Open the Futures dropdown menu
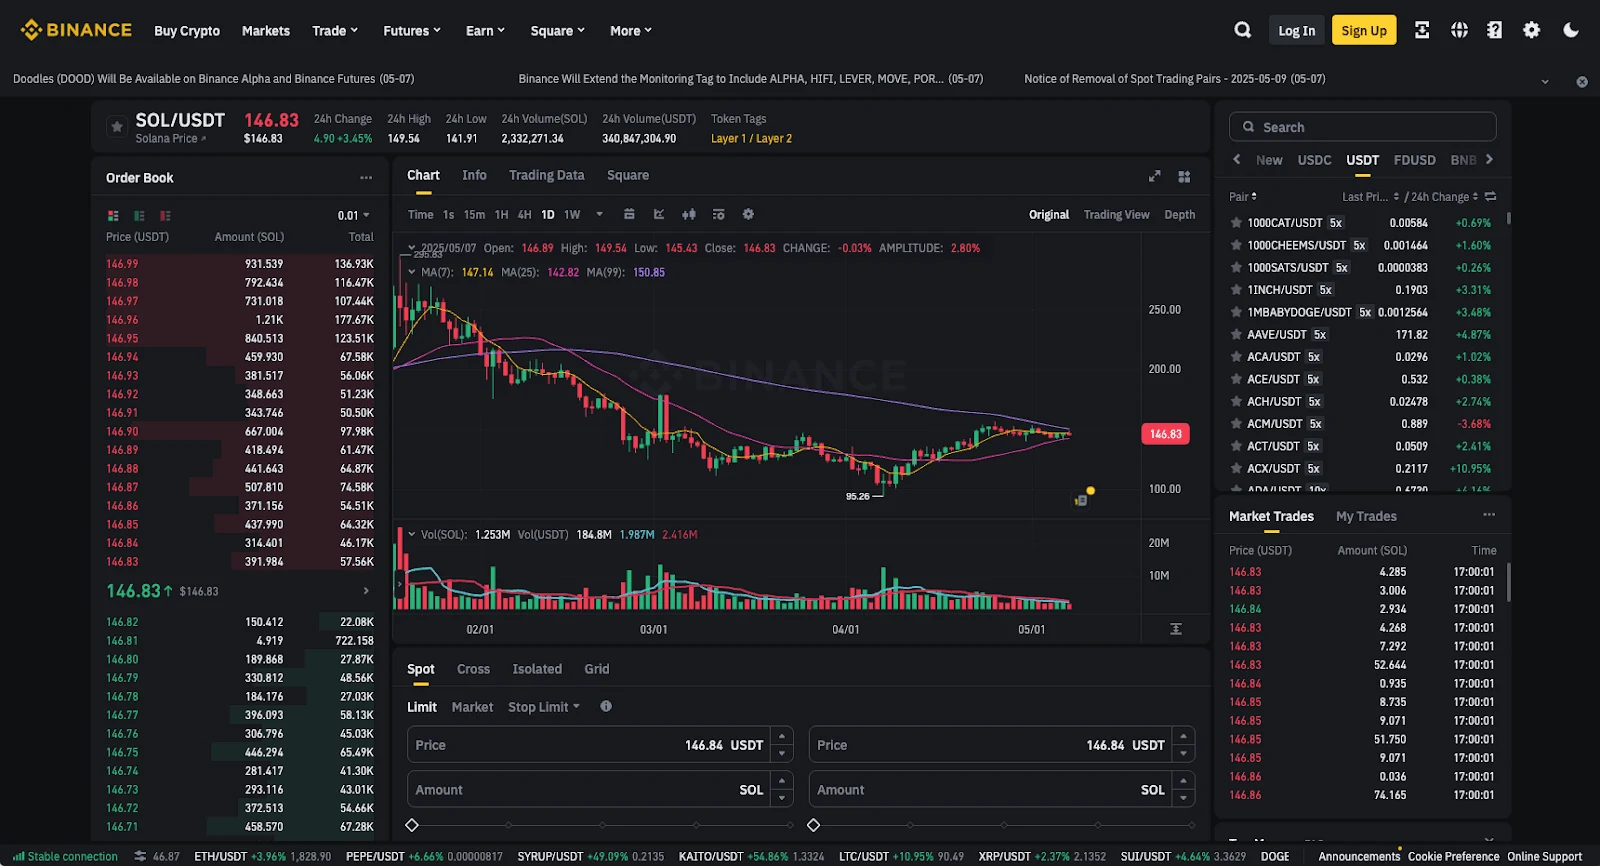Viewport: 1600px width, 866px height. (x=412, y=31)
